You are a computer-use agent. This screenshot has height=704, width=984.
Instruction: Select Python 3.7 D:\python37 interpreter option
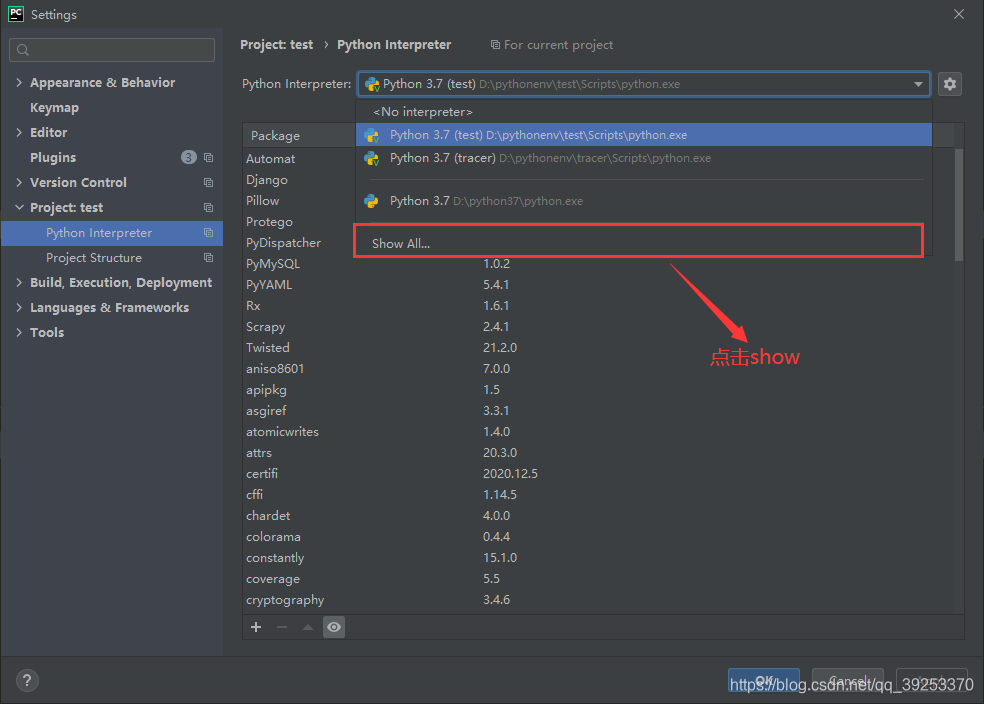click(x=644, y=201)
